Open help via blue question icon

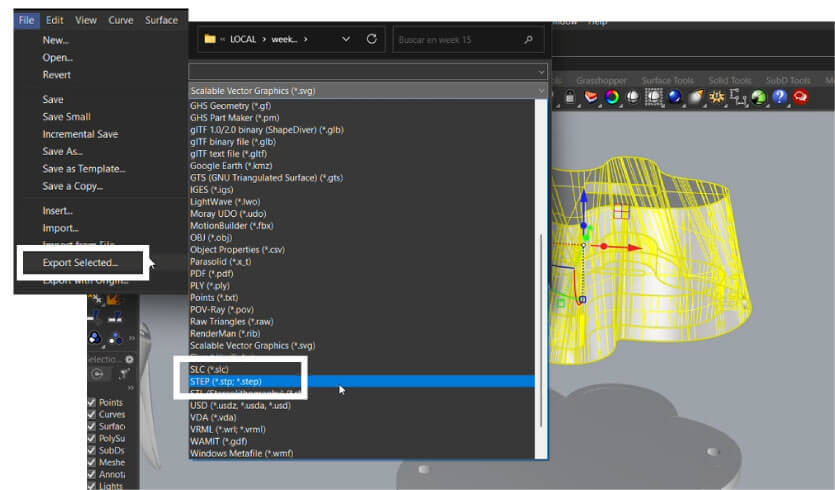coord(780,97)
